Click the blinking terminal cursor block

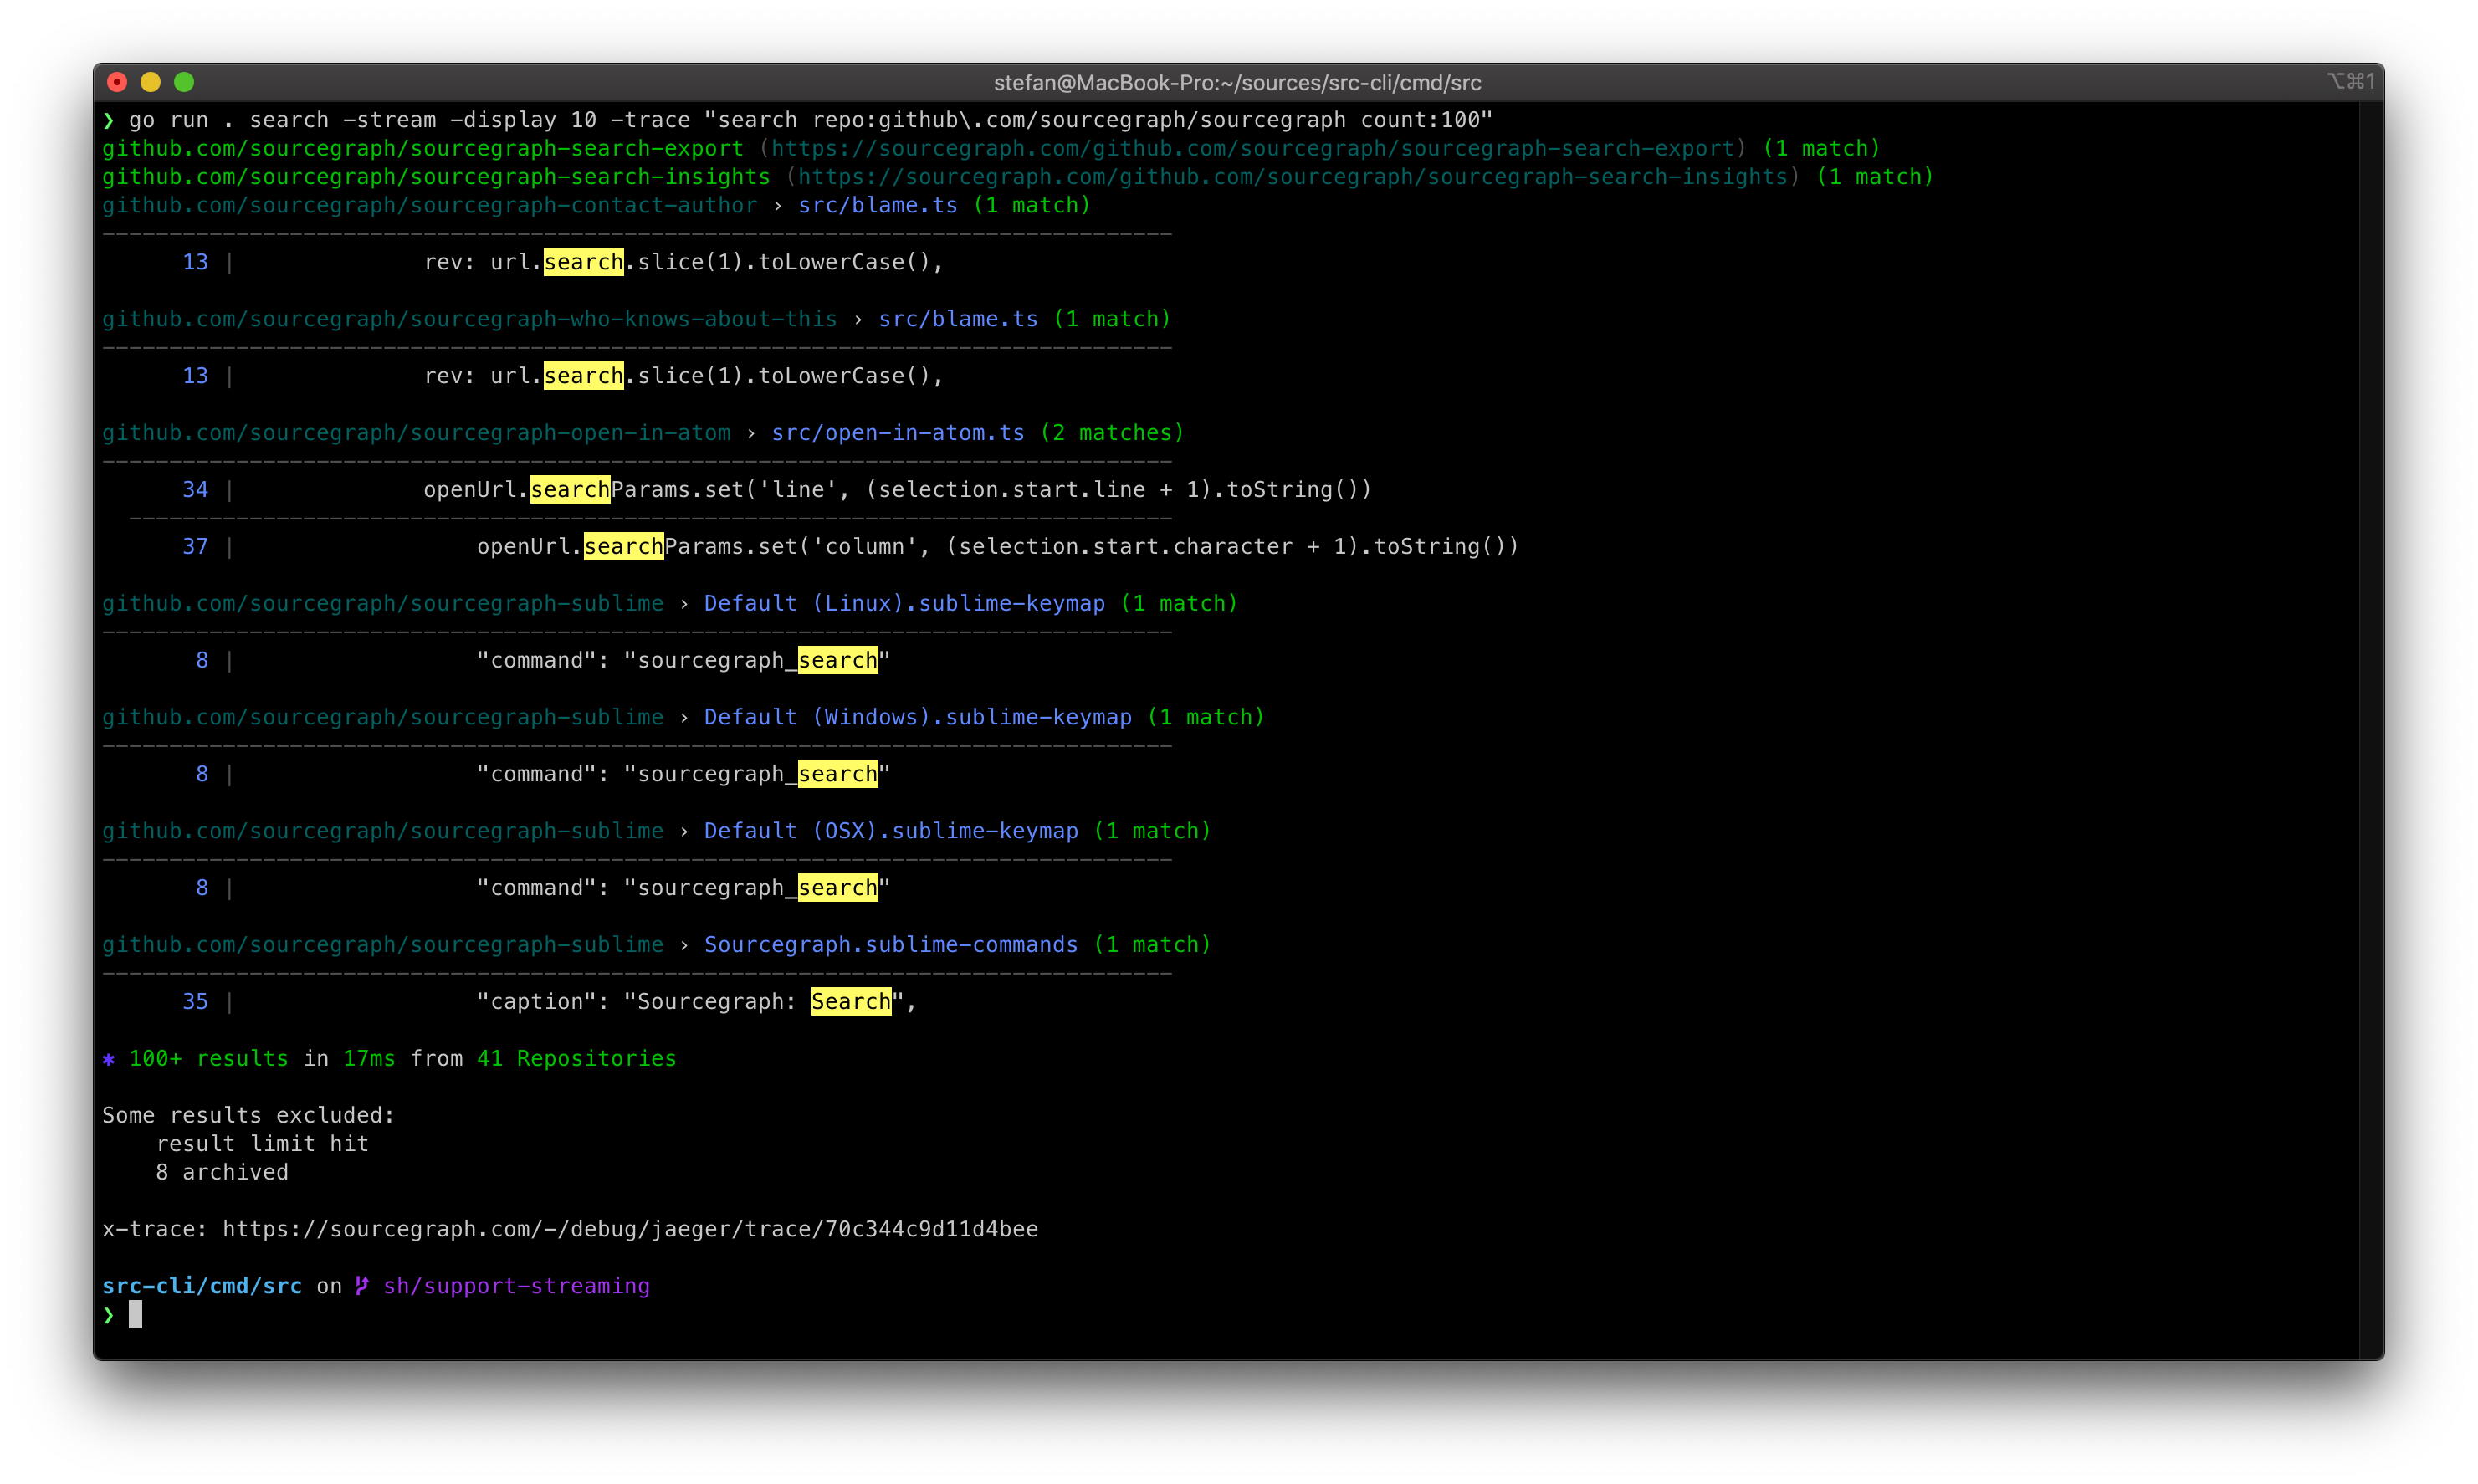coord(136,1315)
